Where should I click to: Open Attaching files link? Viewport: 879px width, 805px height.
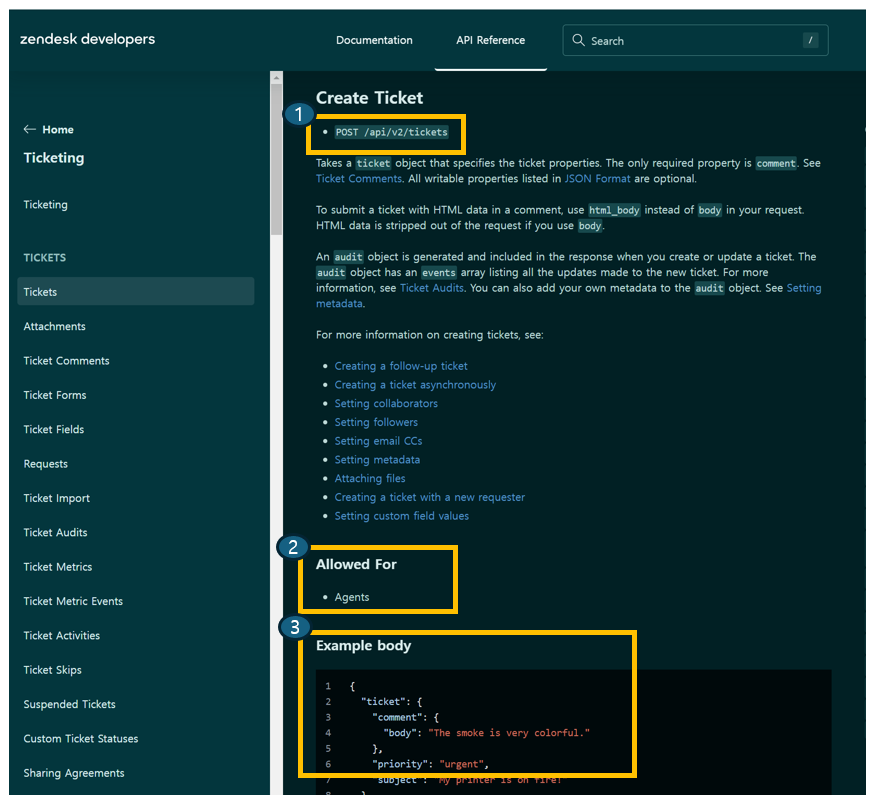[370, 479]
